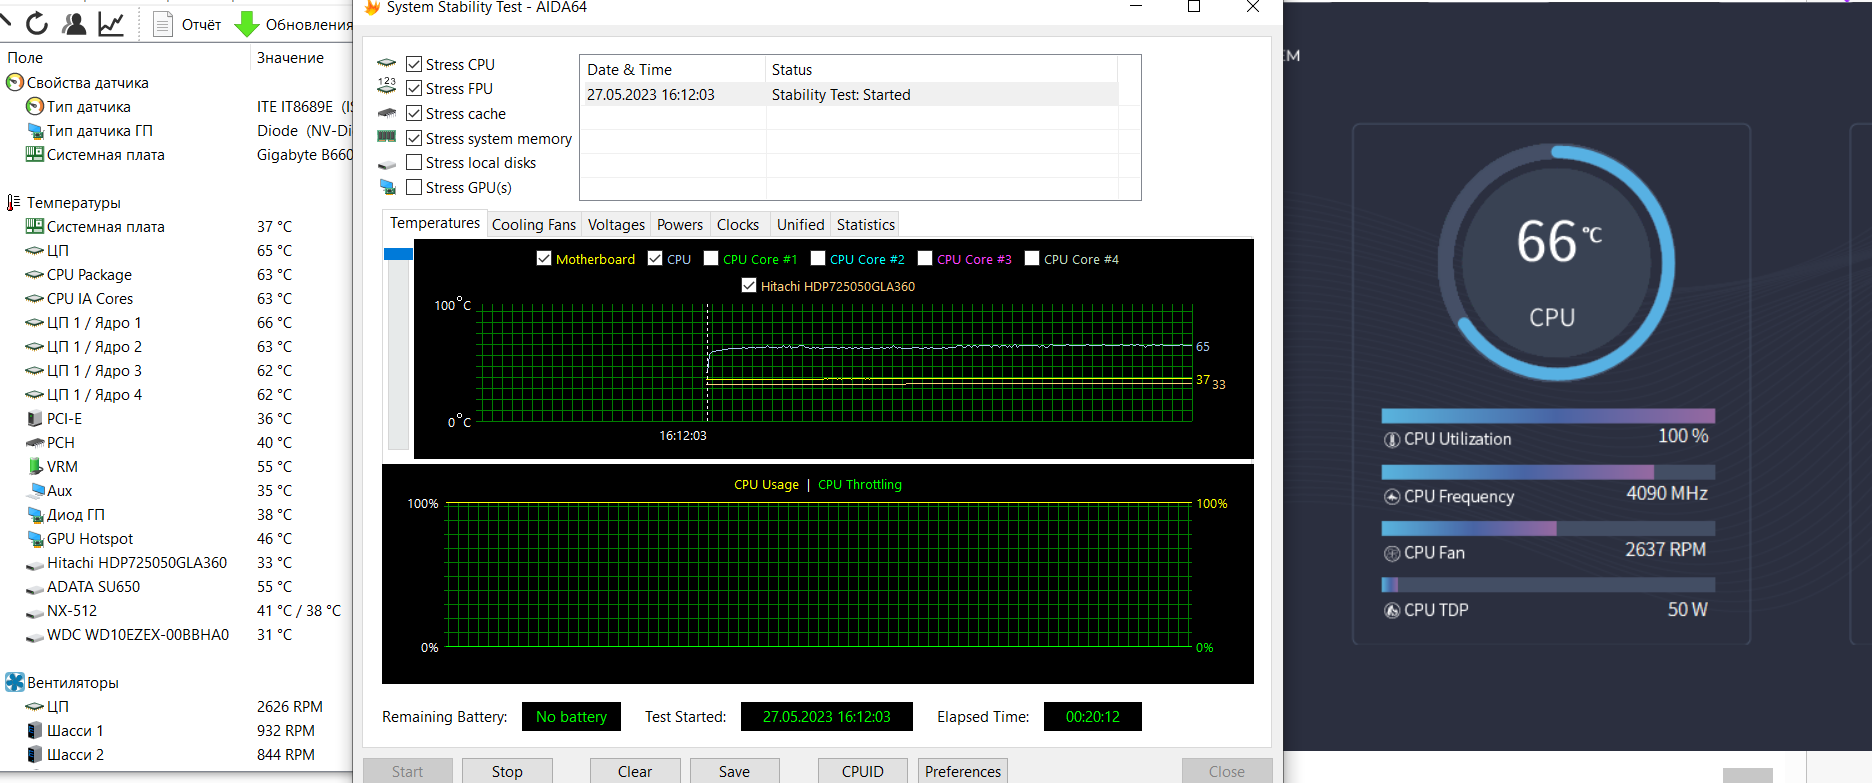This screenshot has height=783, width=1872.
Task: Enable the CPU Core #1 graph checkbox
Action: [x=711, y=258]
